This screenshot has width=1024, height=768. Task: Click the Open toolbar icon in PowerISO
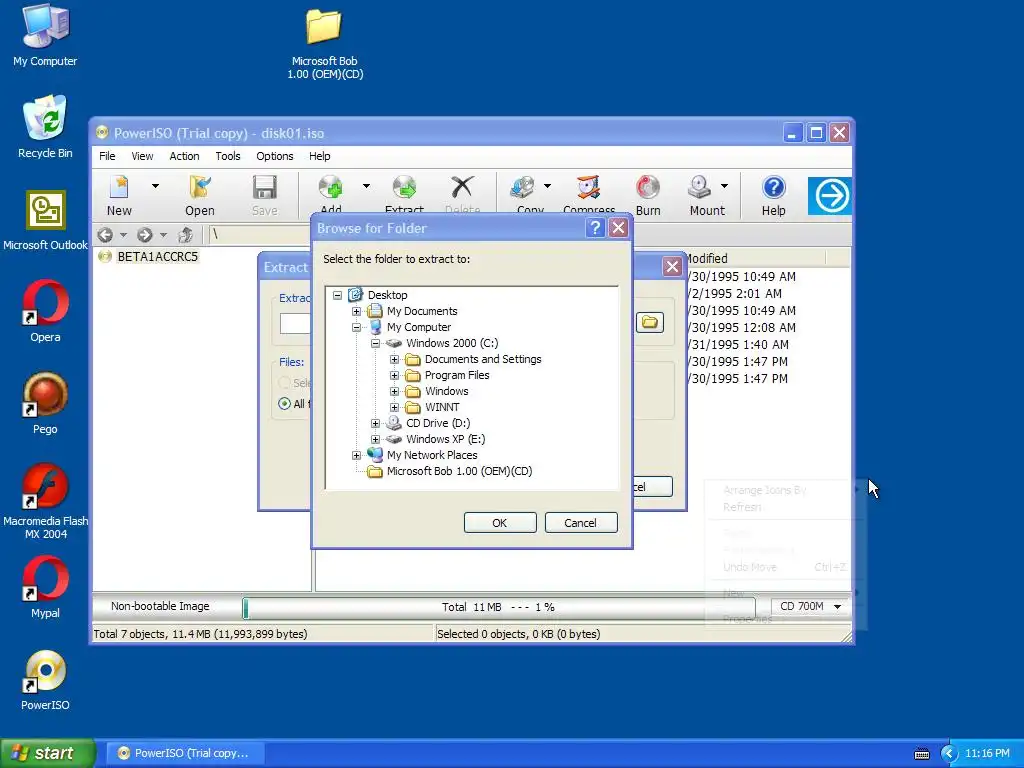tap(200, 195)
